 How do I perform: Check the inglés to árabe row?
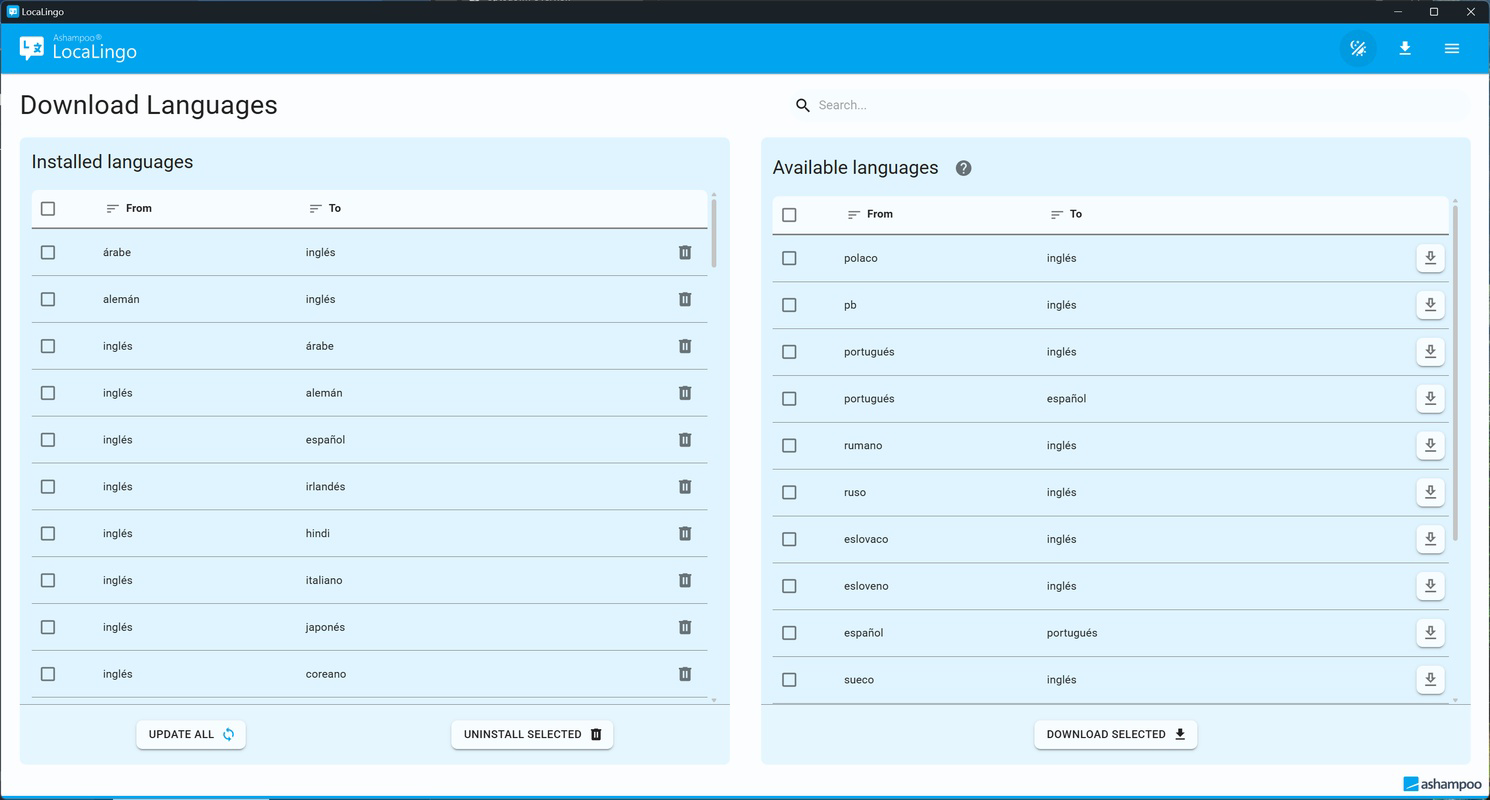(48, 346)
